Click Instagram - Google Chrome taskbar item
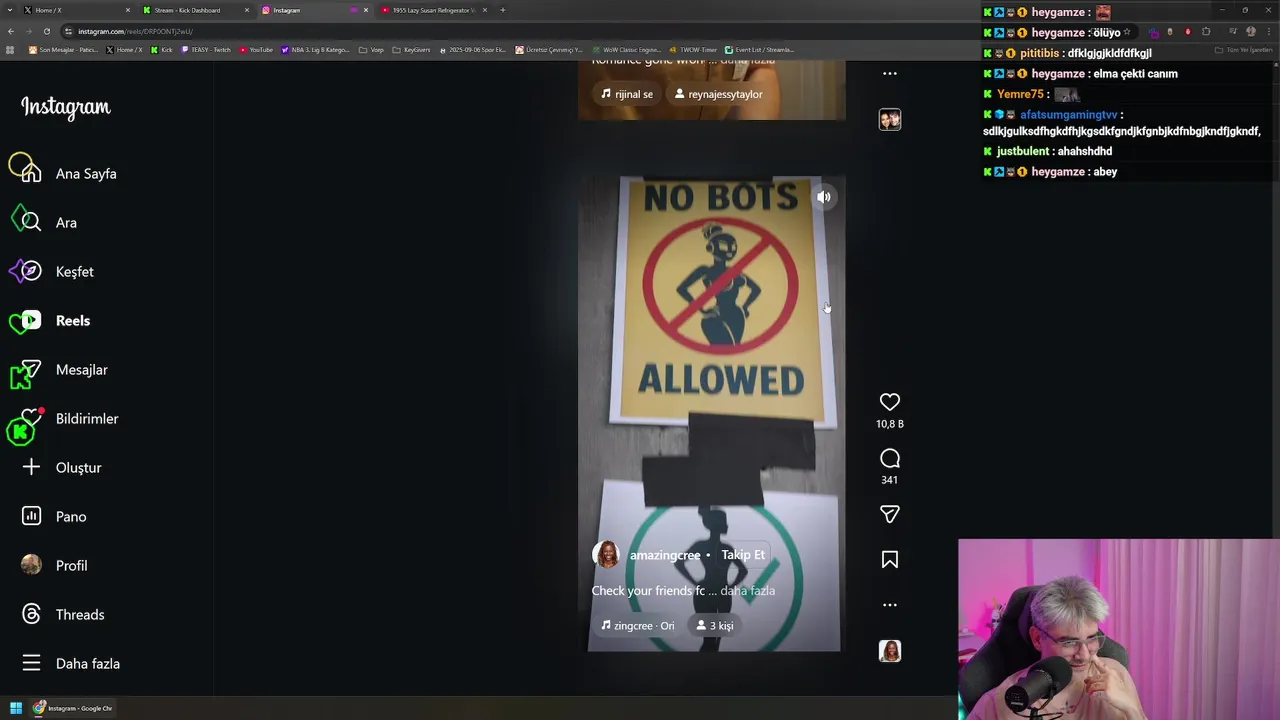This screenshot has width=1280, height=720. tap(73, 708)
